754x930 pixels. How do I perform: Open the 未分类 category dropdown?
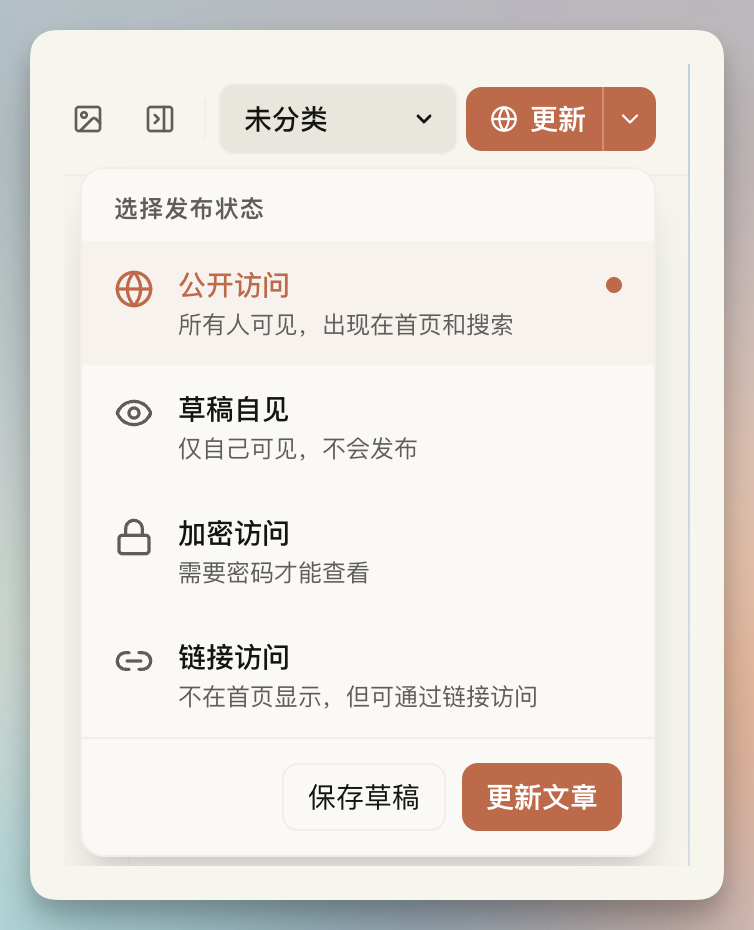(x=337, y=118)
